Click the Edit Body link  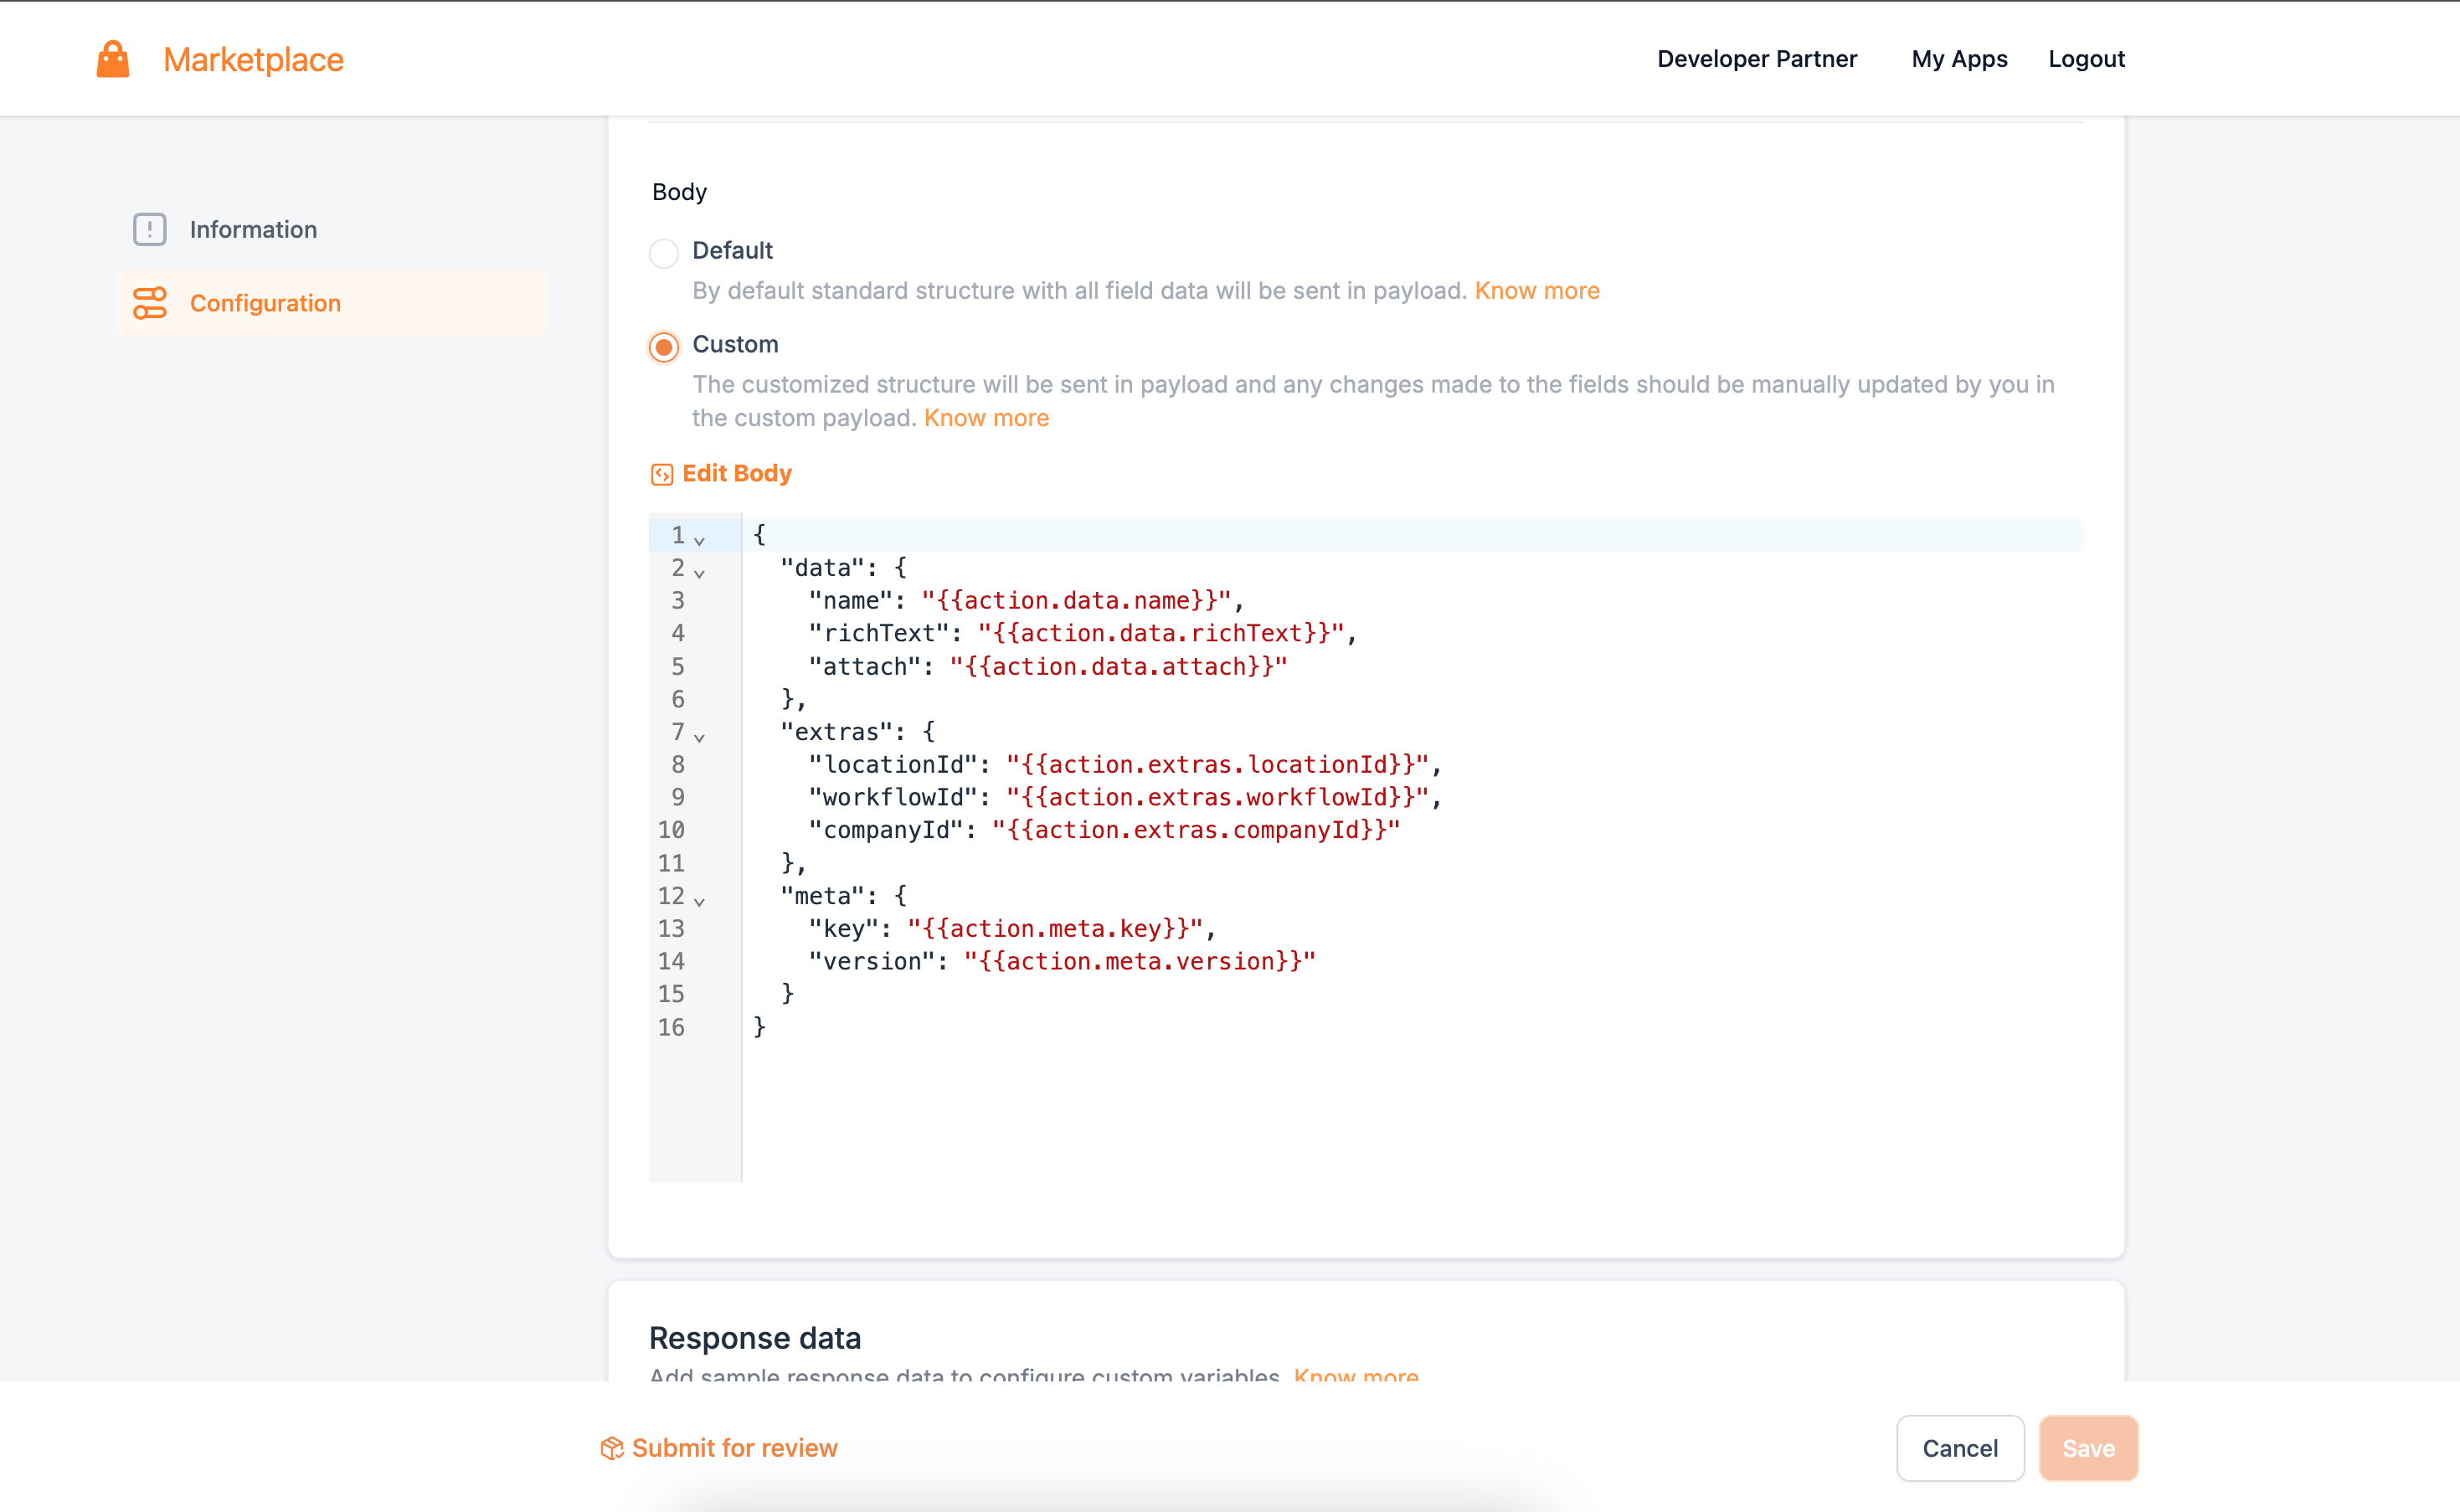point(736,473)
